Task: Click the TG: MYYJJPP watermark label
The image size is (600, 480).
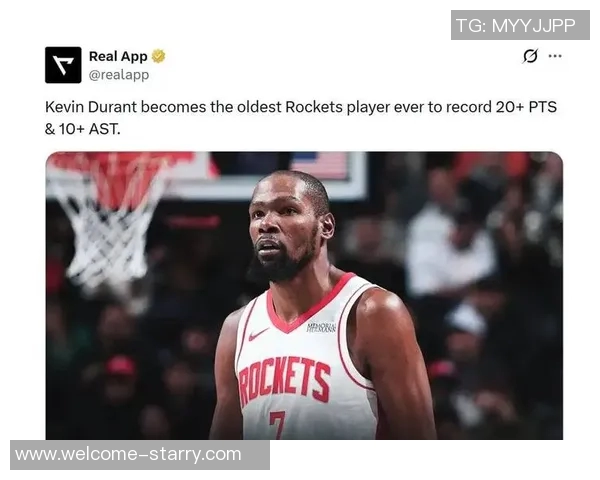Action: coord(520,25)
